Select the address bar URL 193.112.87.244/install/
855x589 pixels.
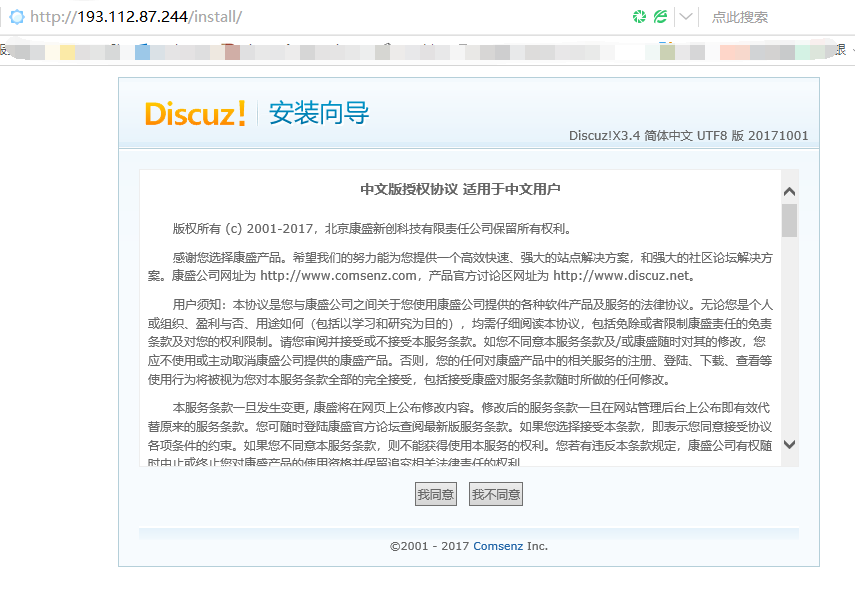136,17
